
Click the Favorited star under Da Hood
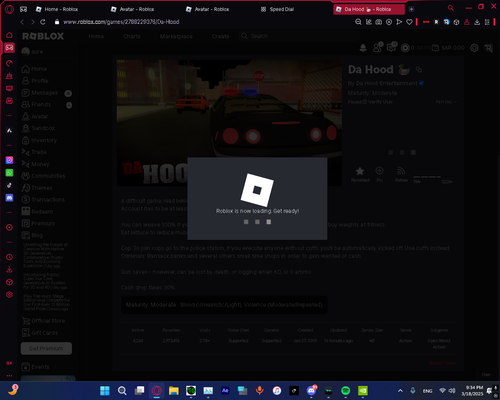pos(360,174)
